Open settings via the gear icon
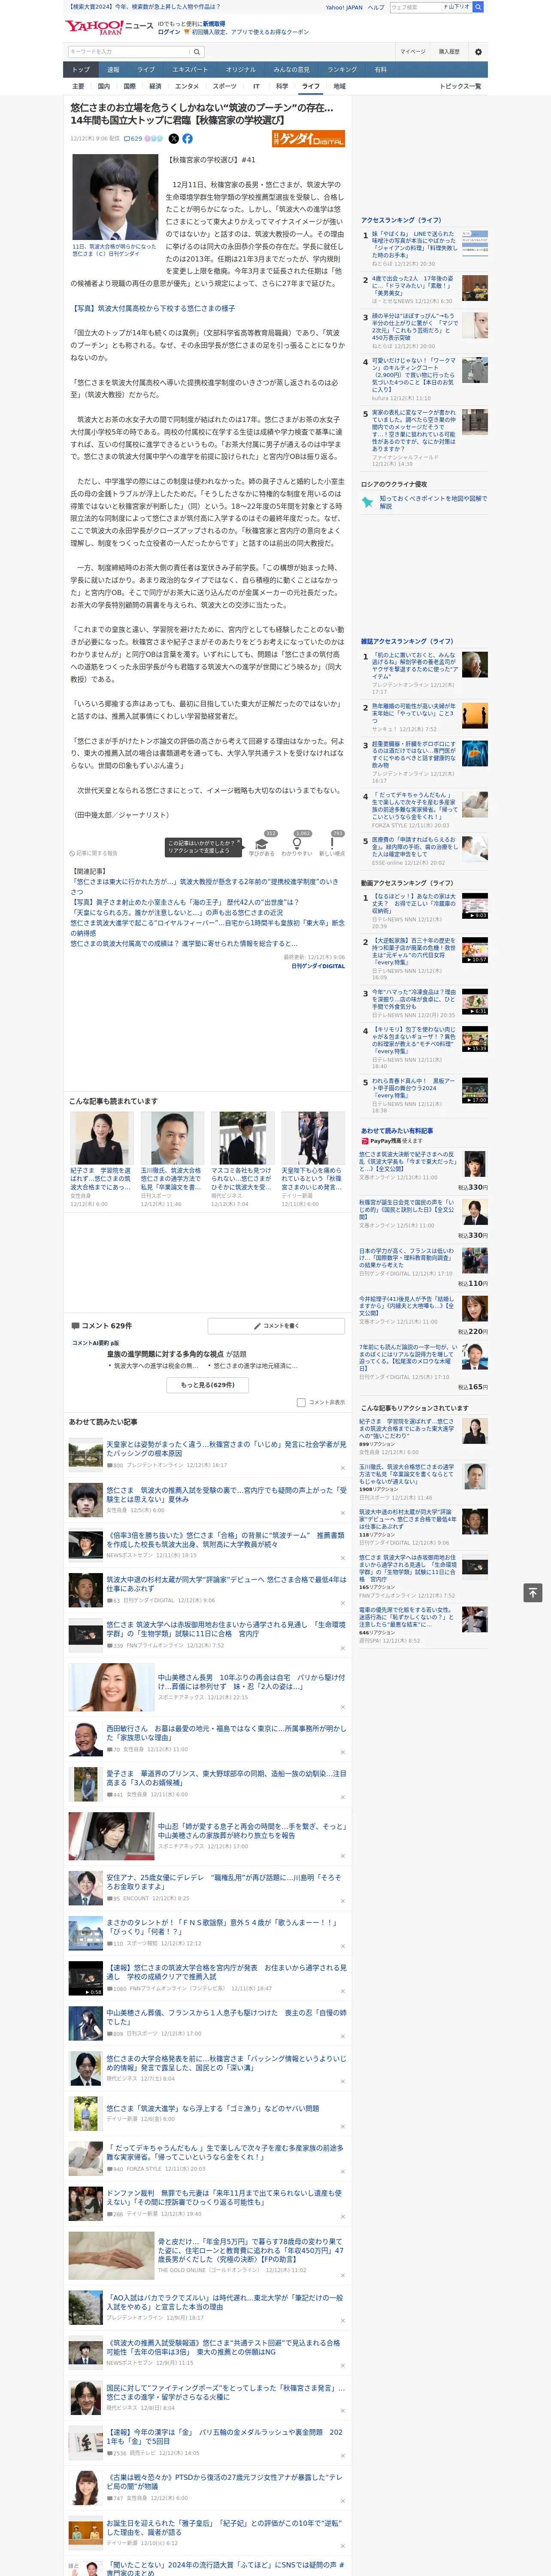Screen dimensions: 551x2576 (478, 52)
